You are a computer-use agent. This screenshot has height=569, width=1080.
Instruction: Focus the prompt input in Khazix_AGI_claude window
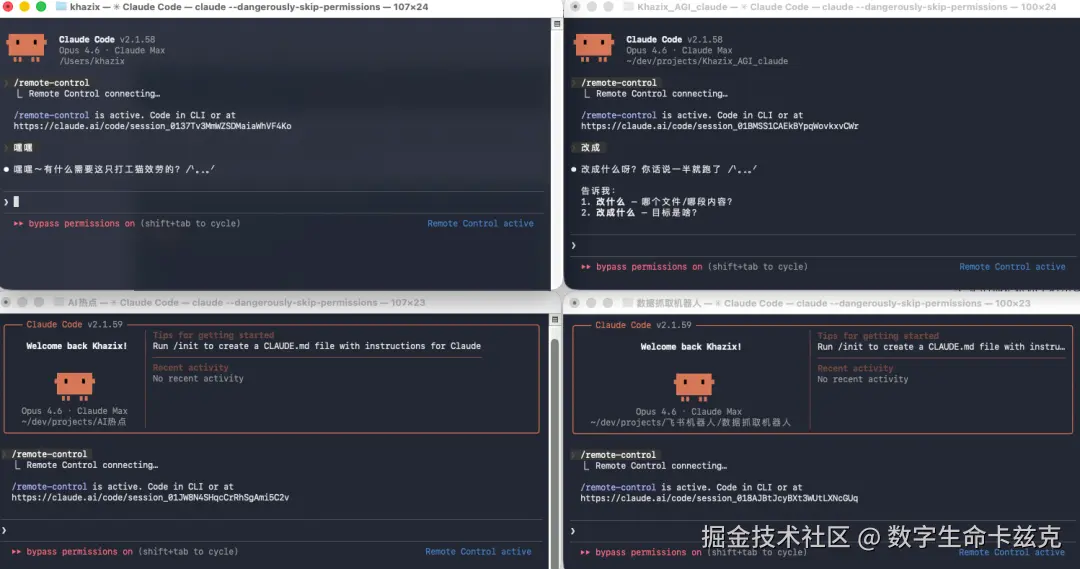point(822,245)
